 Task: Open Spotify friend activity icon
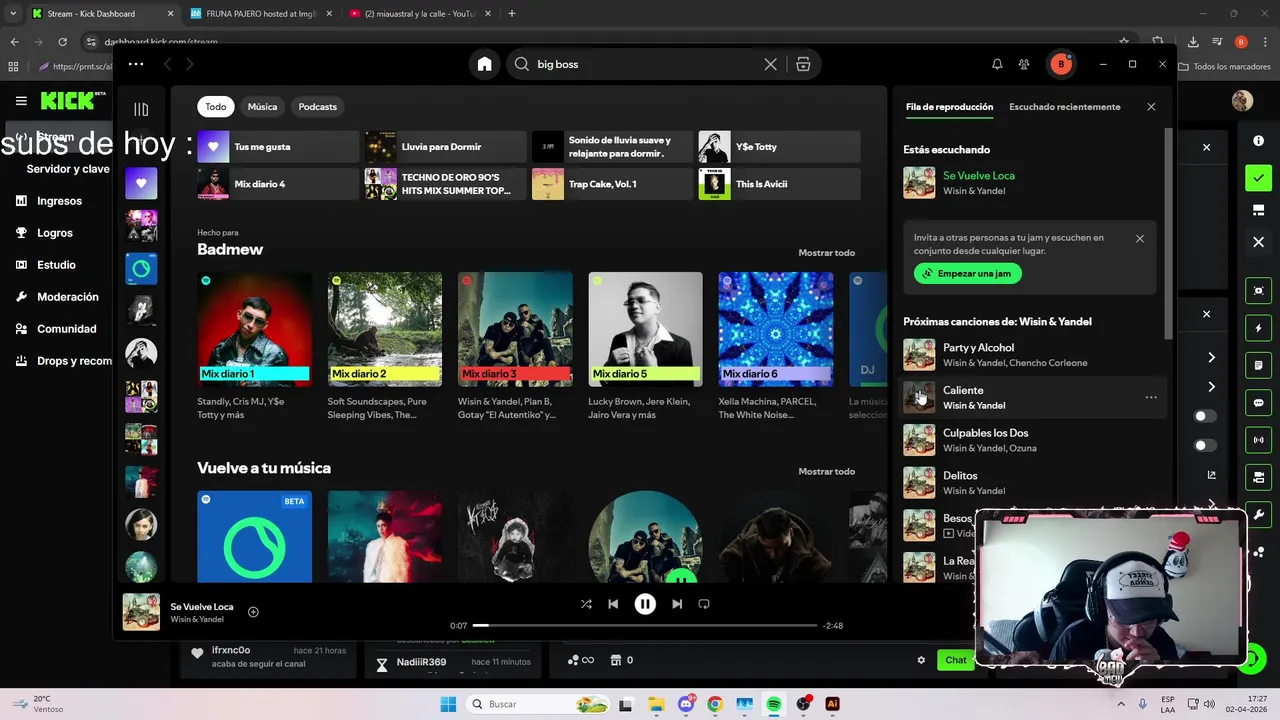coord(1024,64)
